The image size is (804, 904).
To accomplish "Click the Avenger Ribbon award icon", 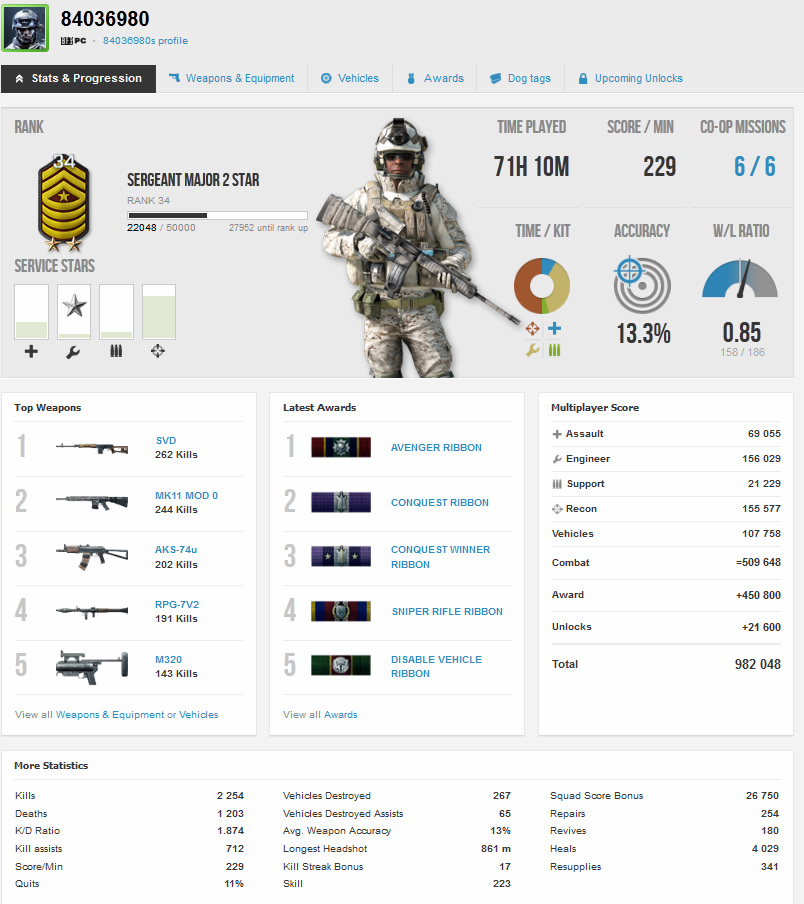I will click(340, 447).
